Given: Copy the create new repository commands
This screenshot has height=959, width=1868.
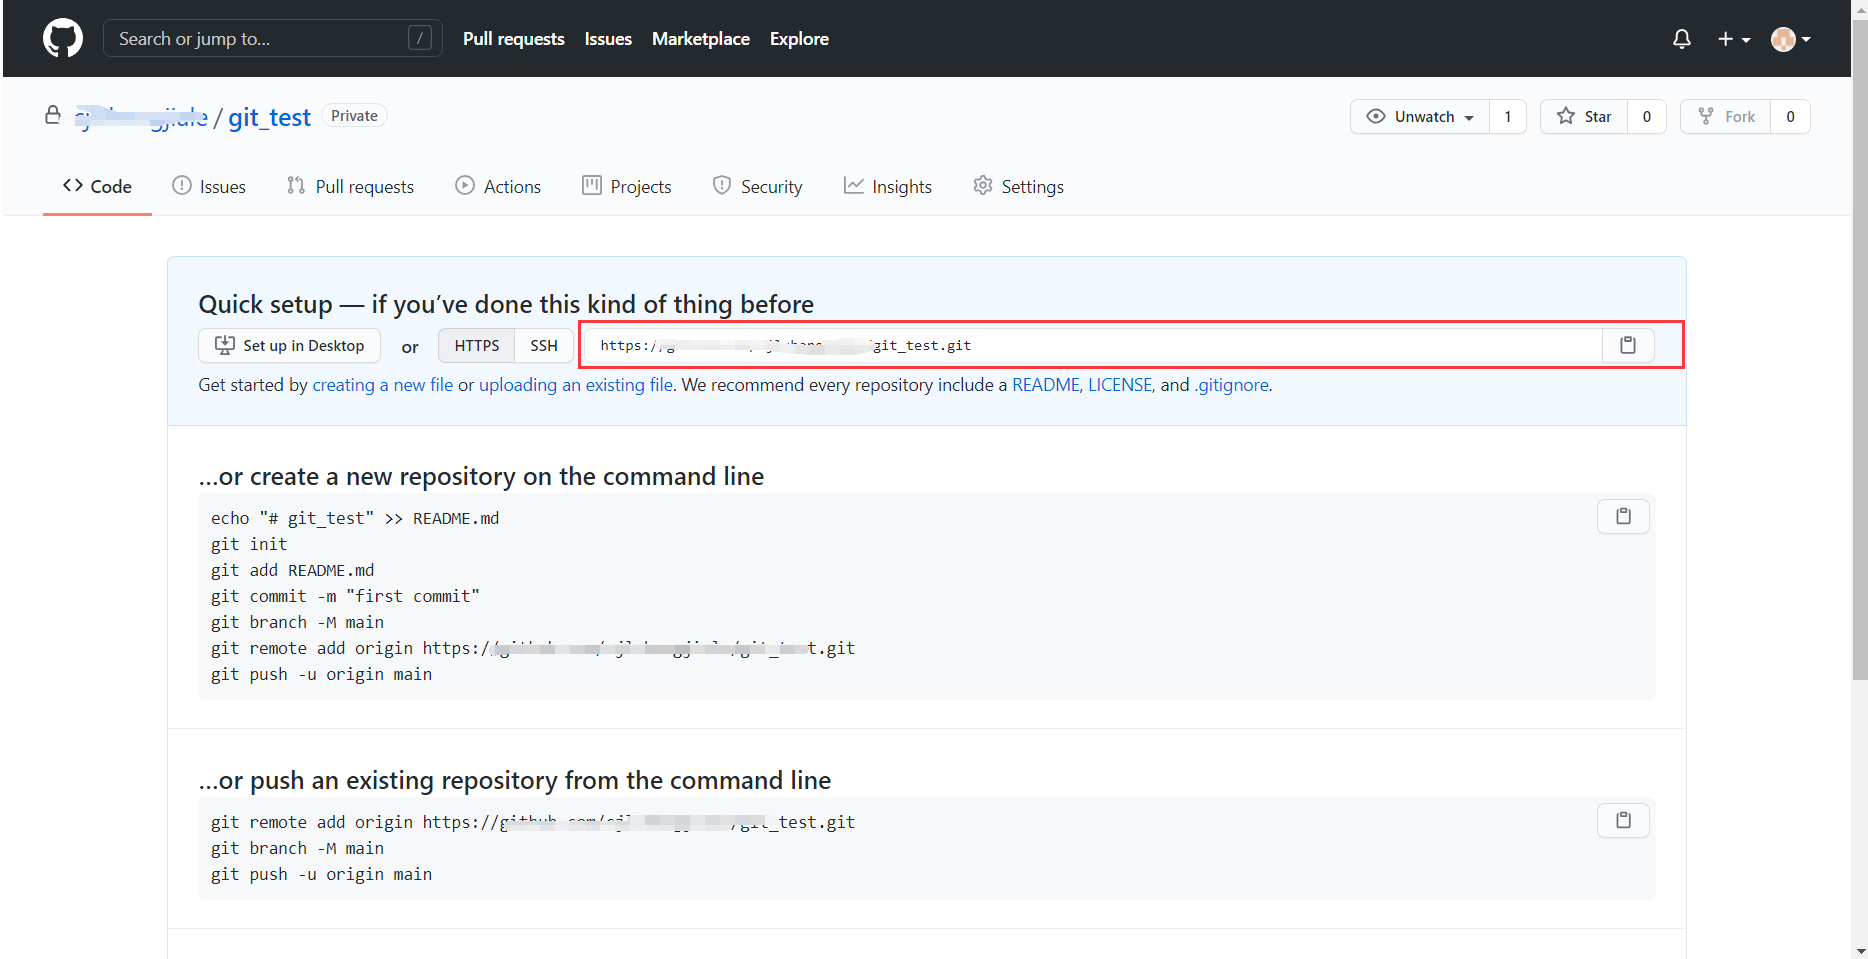Looking at the screenshot, I should click(x=1623, y=516).
